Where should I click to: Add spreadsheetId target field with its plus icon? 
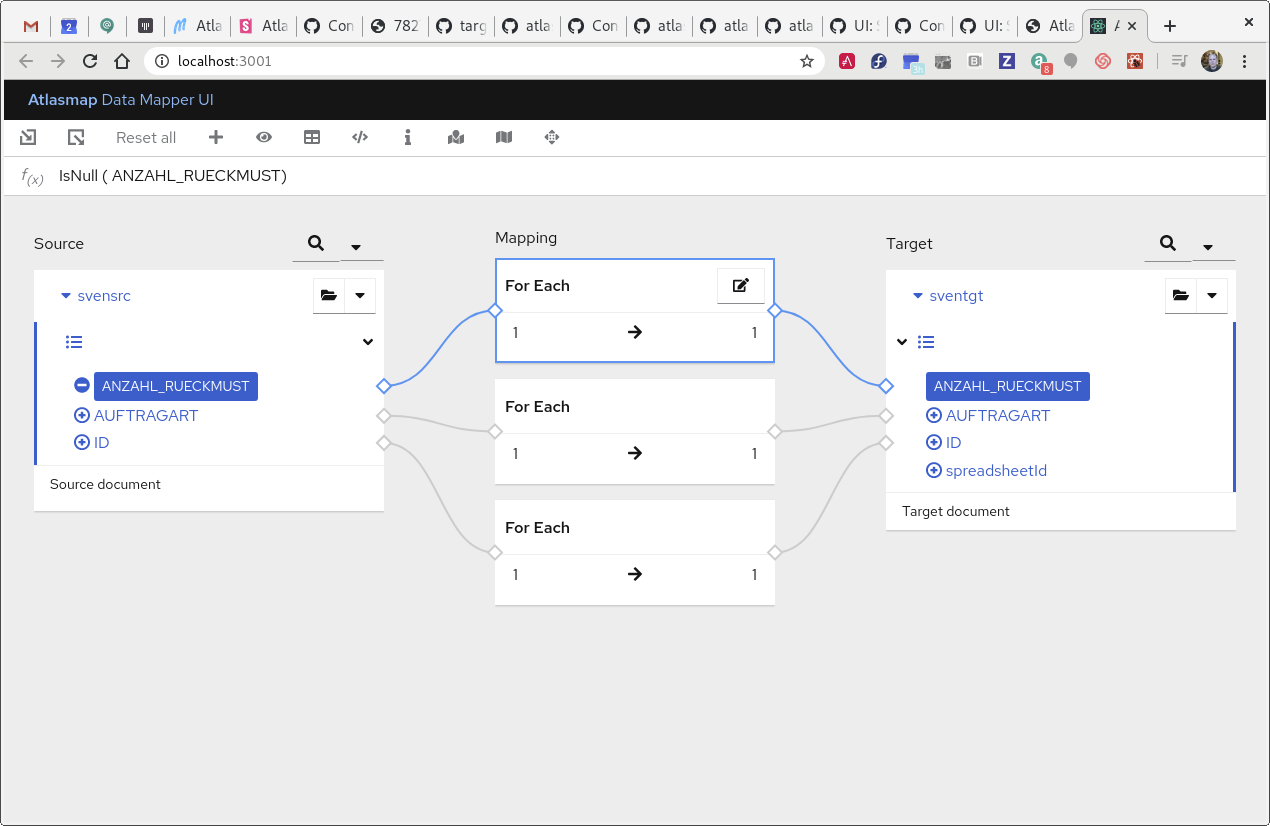pos(933,470)
